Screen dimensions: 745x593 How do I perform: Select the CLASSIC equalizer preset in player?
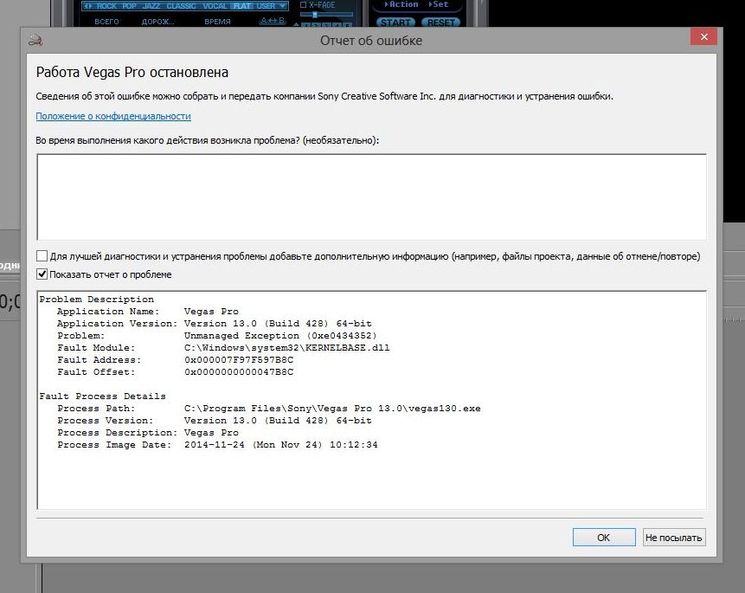[x=181, y=6]
